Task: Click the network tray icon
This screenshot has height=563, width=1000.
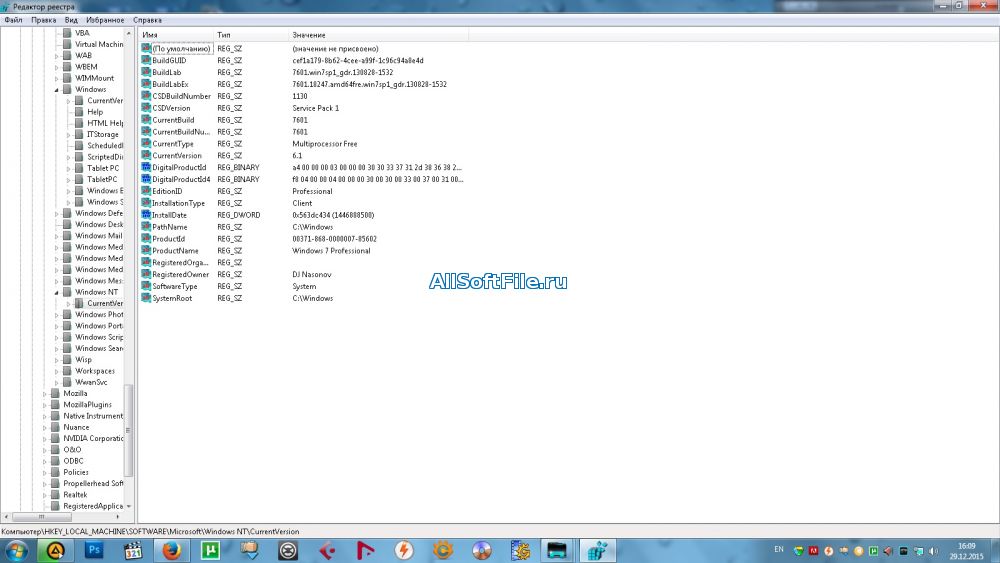Action: (x=918, y=551)
